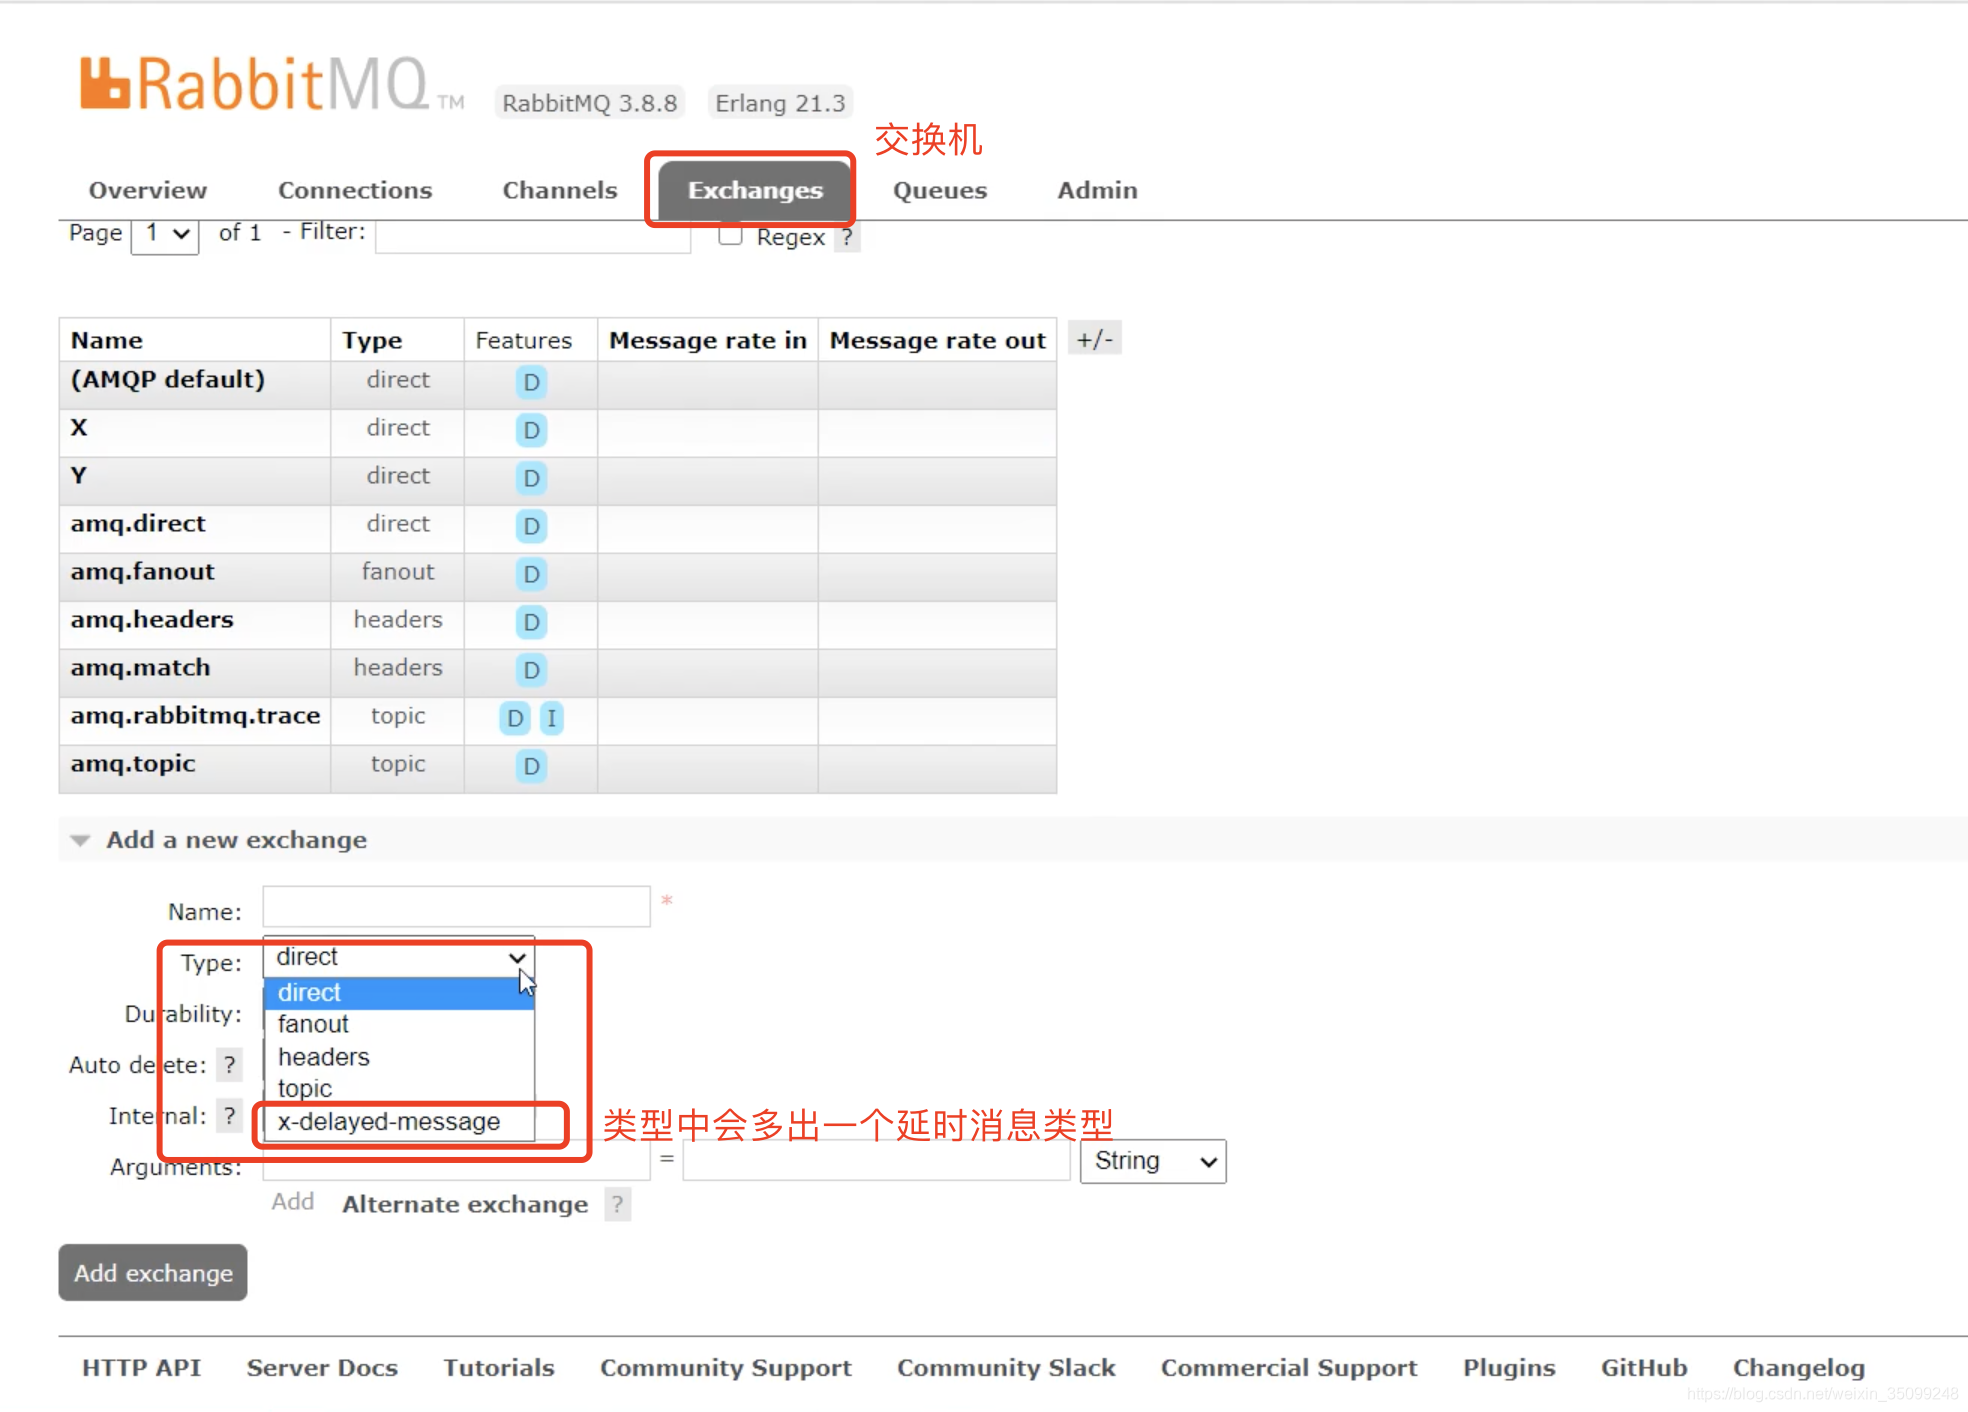Viewport: 1968px width, 1412px height.
Task: Enable the Regex checkbox
Action: tap(730, 236)
